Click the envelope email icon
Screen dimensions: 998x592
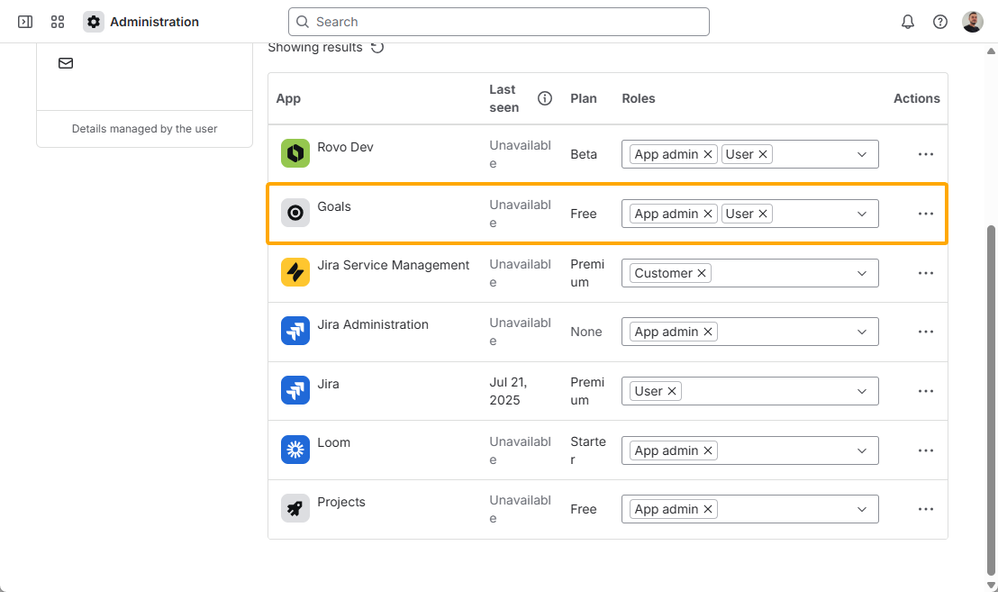[x=66, y=63]
